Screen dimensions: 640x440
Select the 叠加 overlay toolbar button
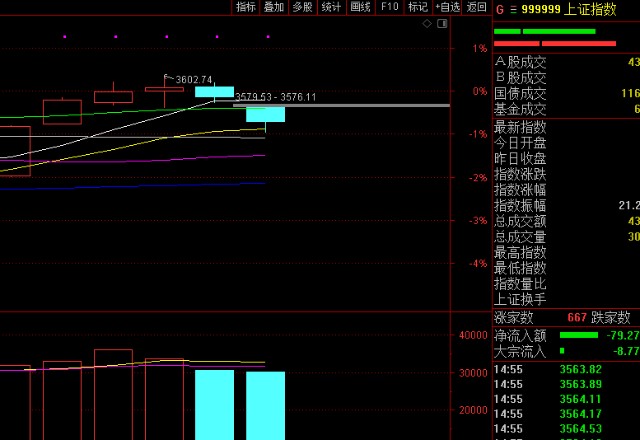274,7
